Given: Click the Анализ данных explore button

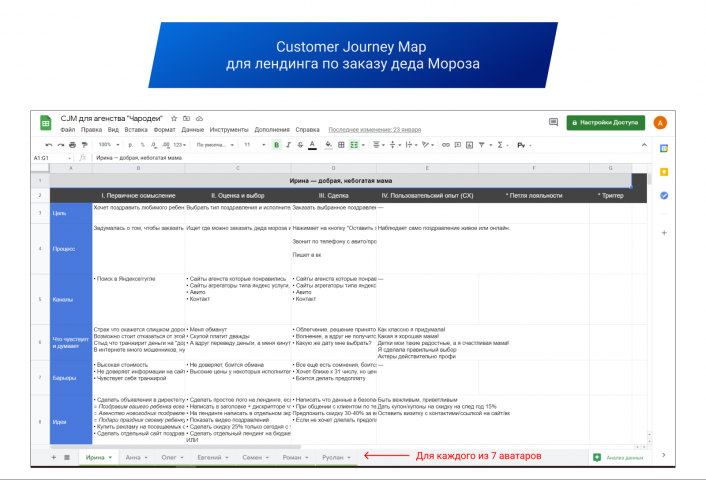Looking at the screenshot, I should coord(618,457).
